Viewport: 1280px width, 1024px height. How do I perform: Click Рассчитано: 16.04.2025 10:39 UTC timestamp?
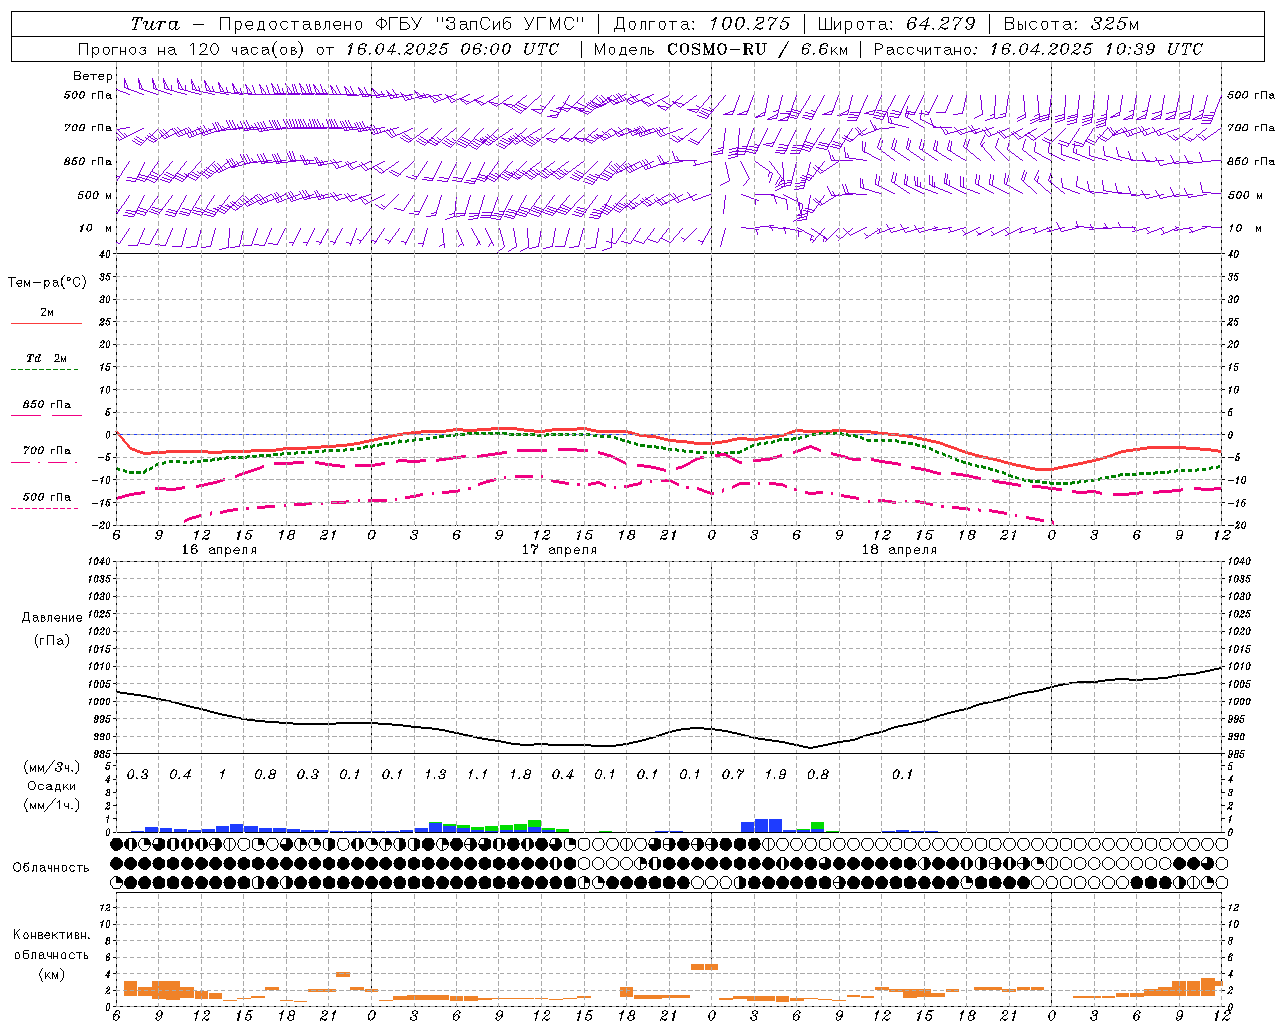1038,49
